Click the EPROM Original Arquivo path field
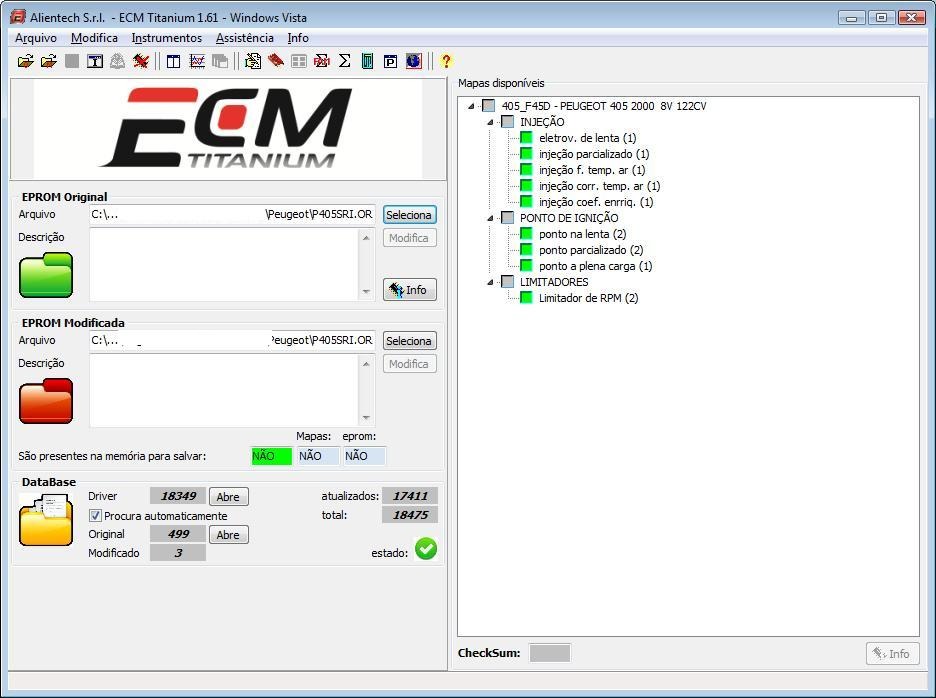This screenshot has width=936, height=698. [x=232, y=214]
